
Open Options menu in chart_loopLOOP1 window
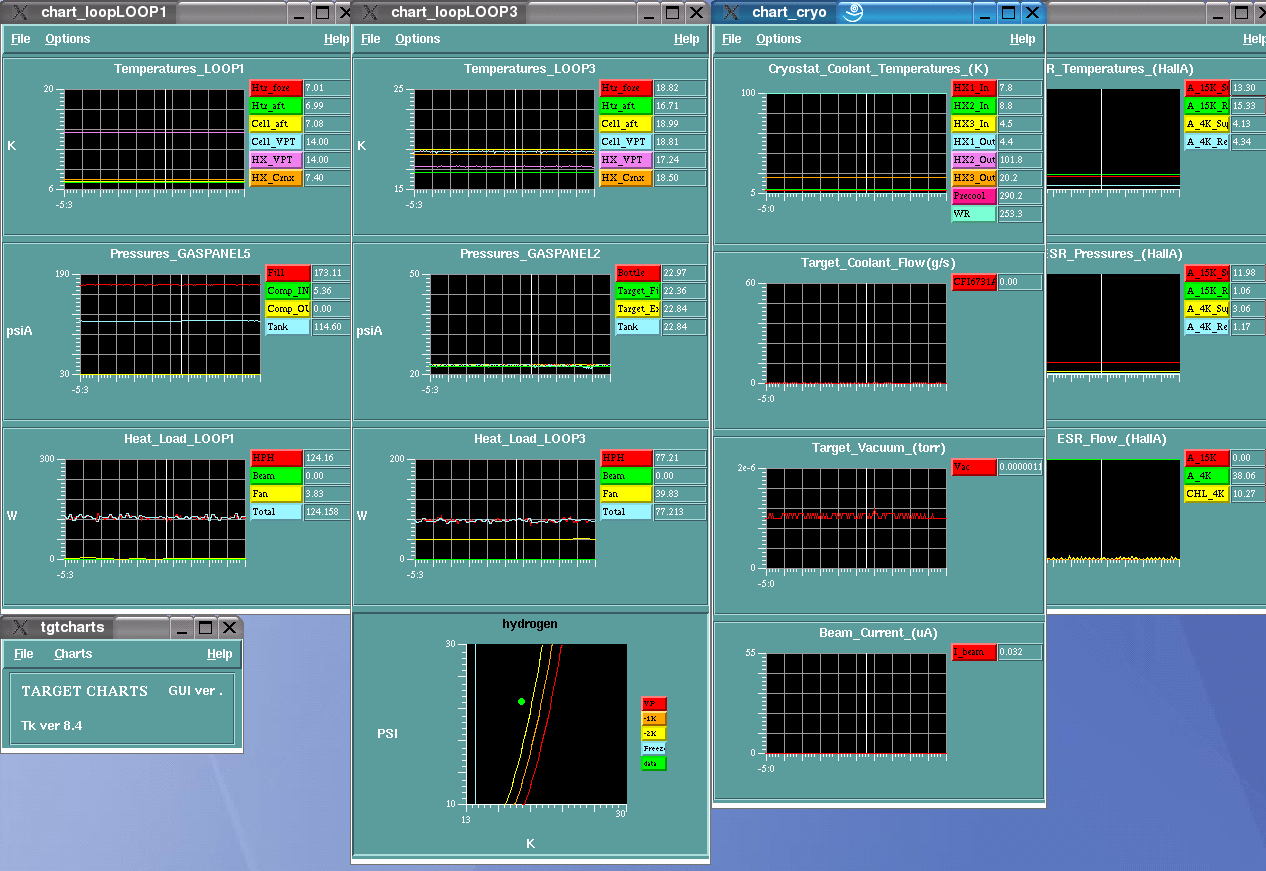click(68, 39)
